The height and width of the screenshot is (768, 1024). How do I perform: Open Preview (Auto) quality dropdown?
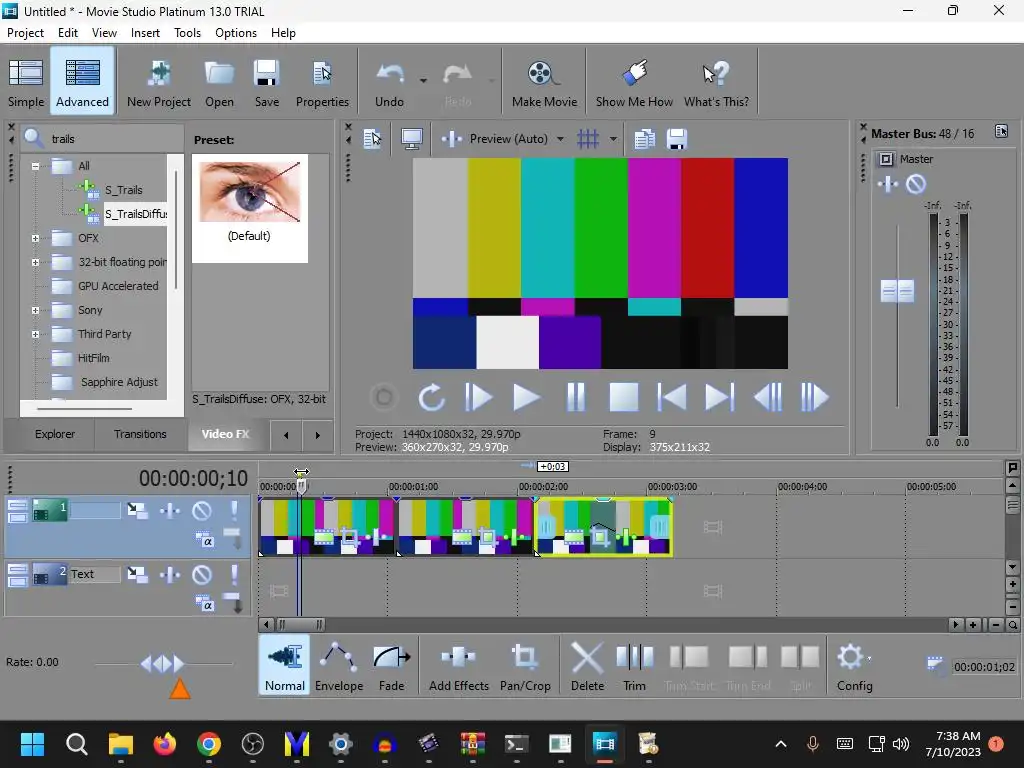[560, 138]
